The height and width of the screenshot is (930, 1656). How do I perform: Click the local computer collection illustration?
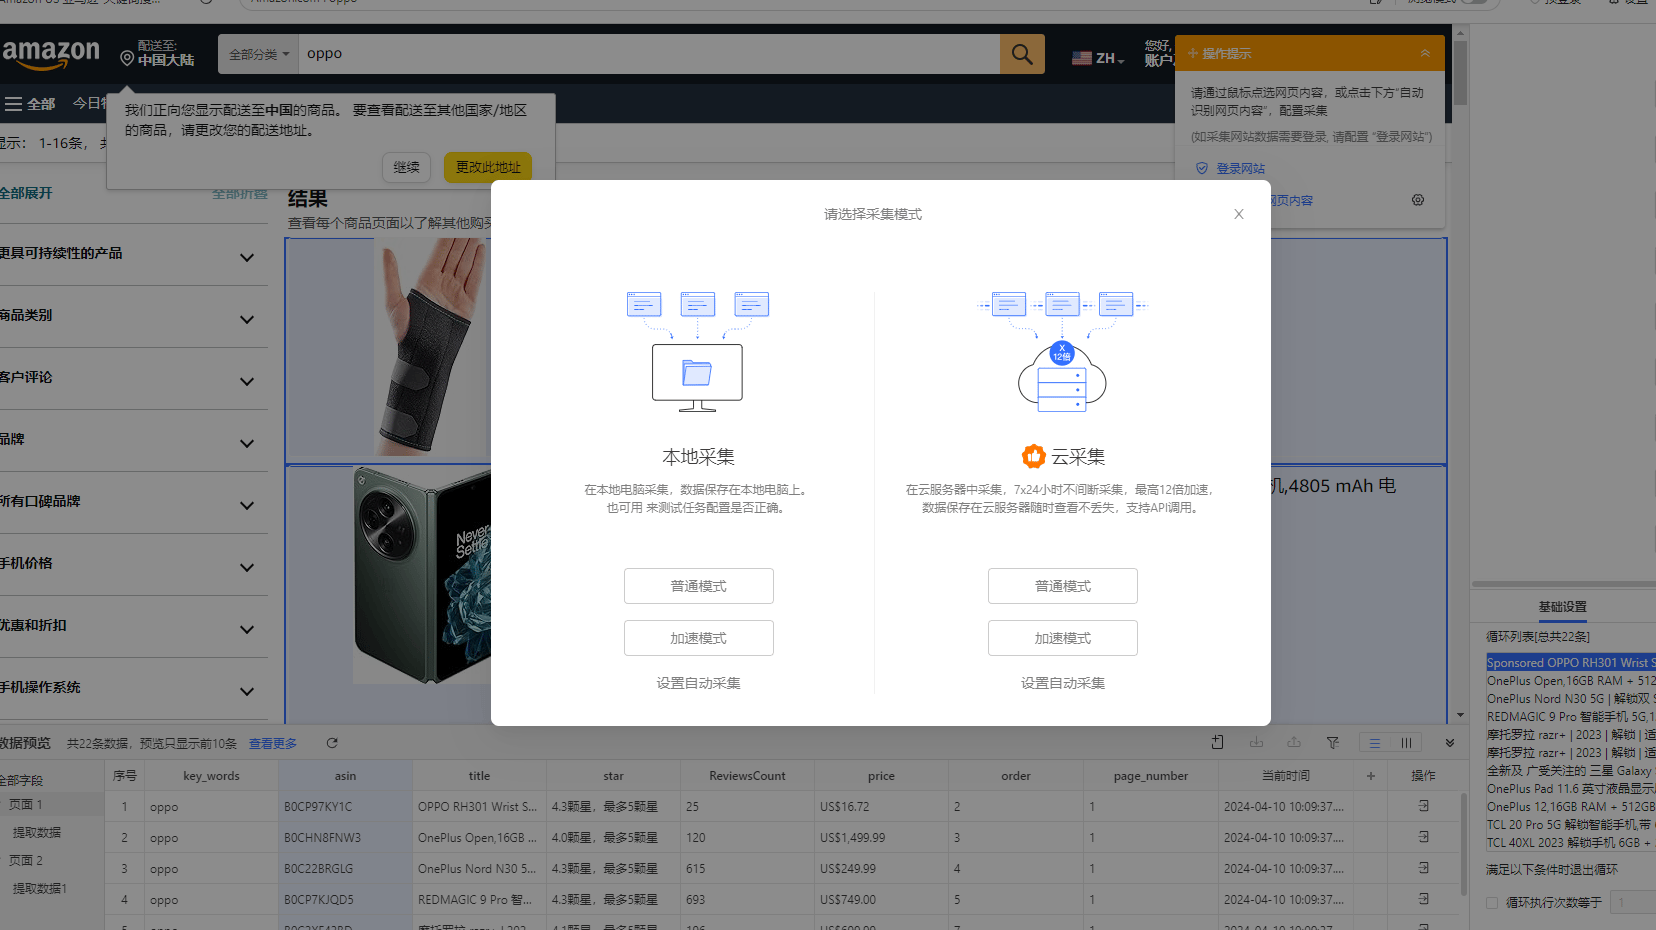tap(698, 351)
